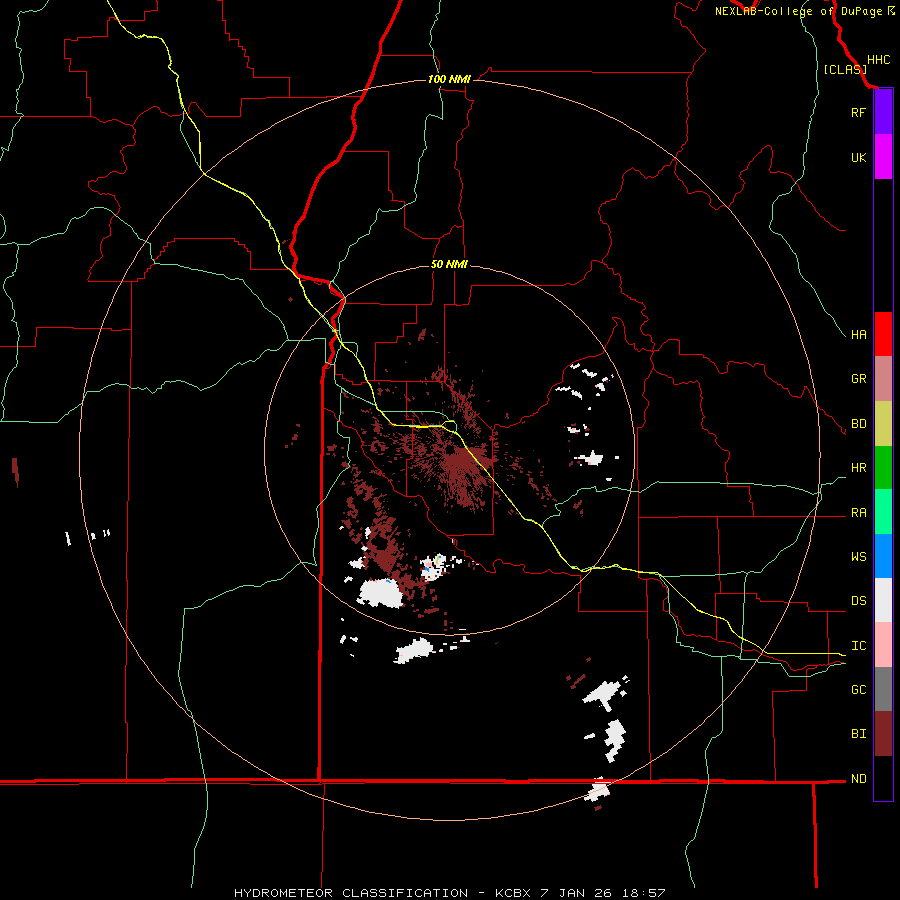Image resolution: width=900 pixels, height=900 pixels.
Task: Click the GC gray legend swatch
Action: (883, 689)
